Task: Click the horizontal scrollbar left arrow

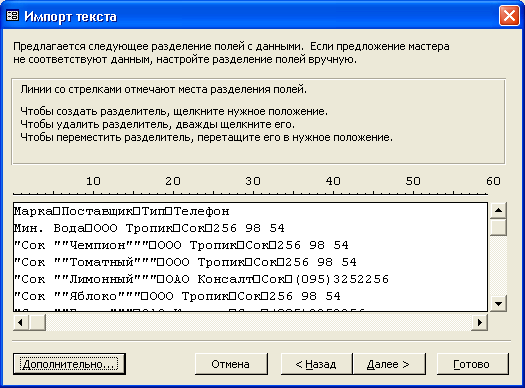Action: [x=21, y=322]
